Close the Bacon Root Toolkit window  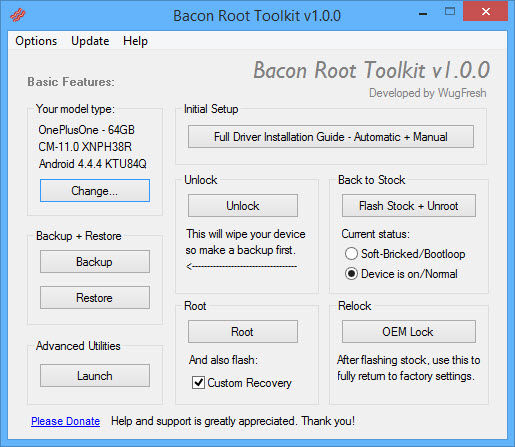coord(485,12)
